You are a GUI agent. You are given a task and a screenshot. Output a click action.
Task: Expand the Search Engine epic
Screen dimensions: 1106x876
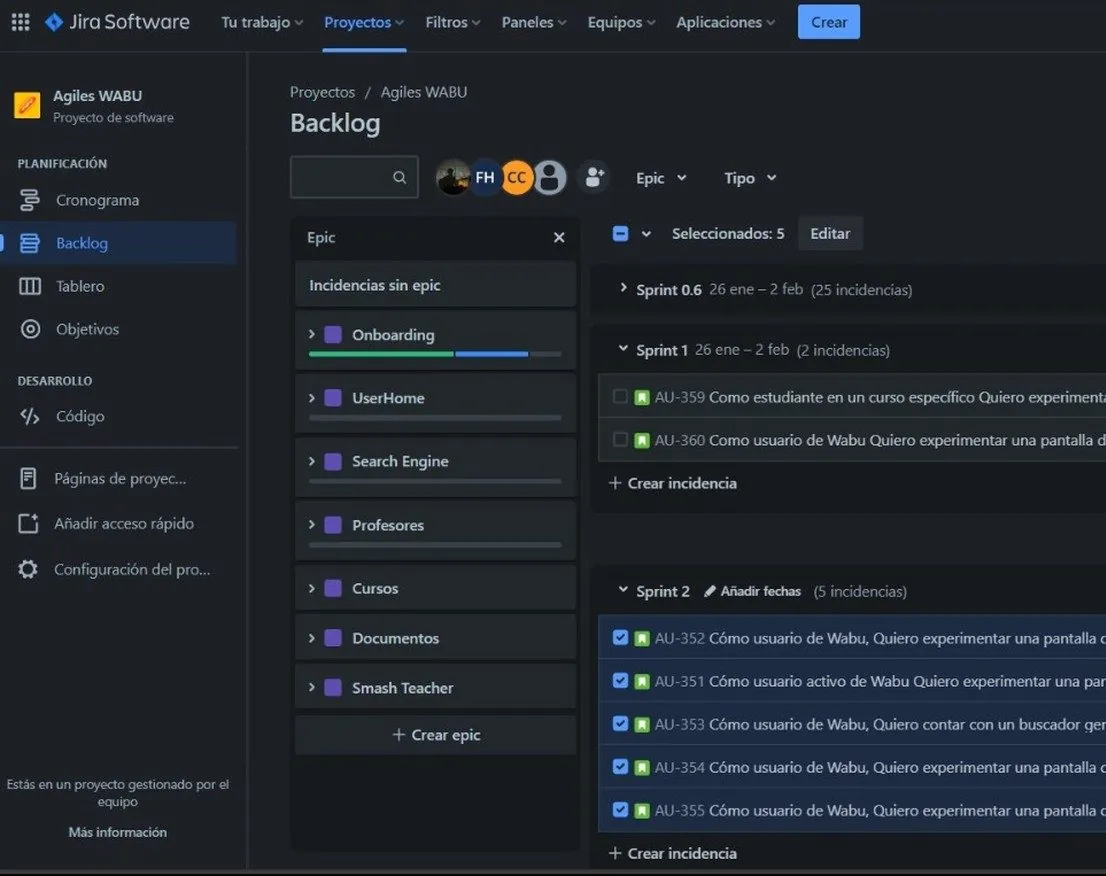tap(312, 461)
